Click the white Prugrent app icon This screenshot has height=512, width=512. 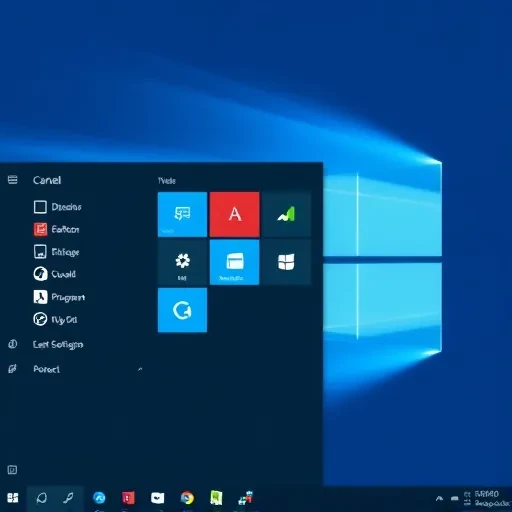pos(40,297)
